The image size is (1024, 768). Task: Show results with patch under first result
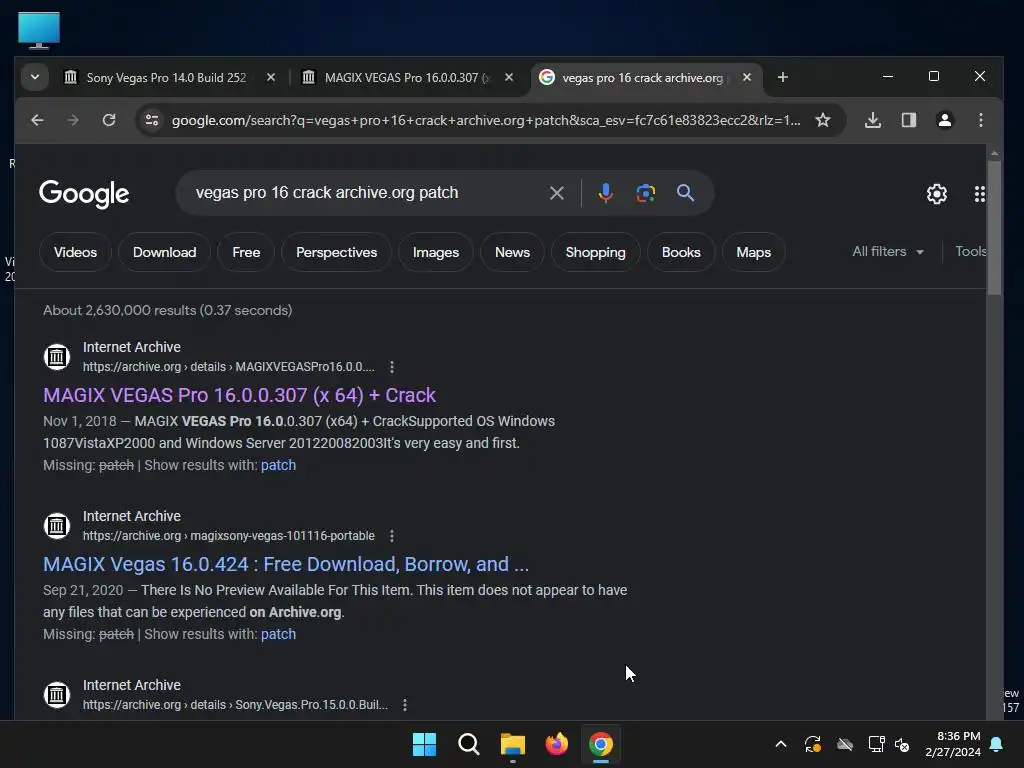[278, 465]
